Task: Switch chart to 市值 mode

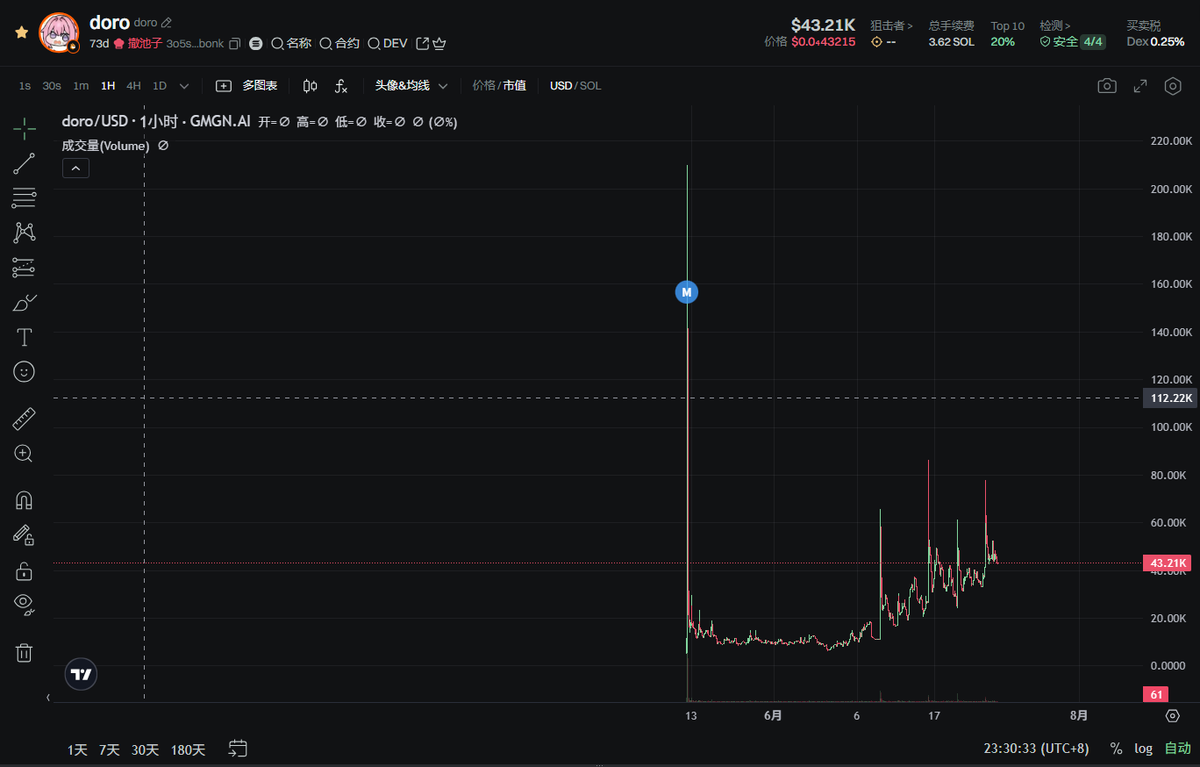Action: 514,86
